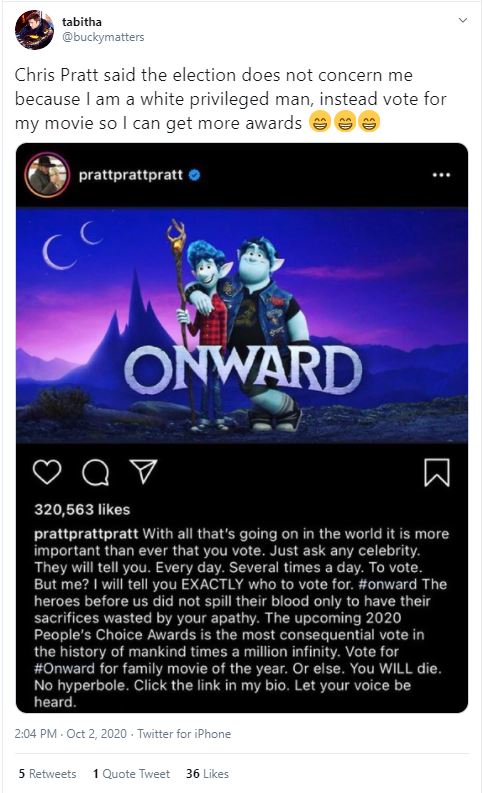Open the display name tabitha
This screenshot has height=793, width=483.
(x=82, y=22)
